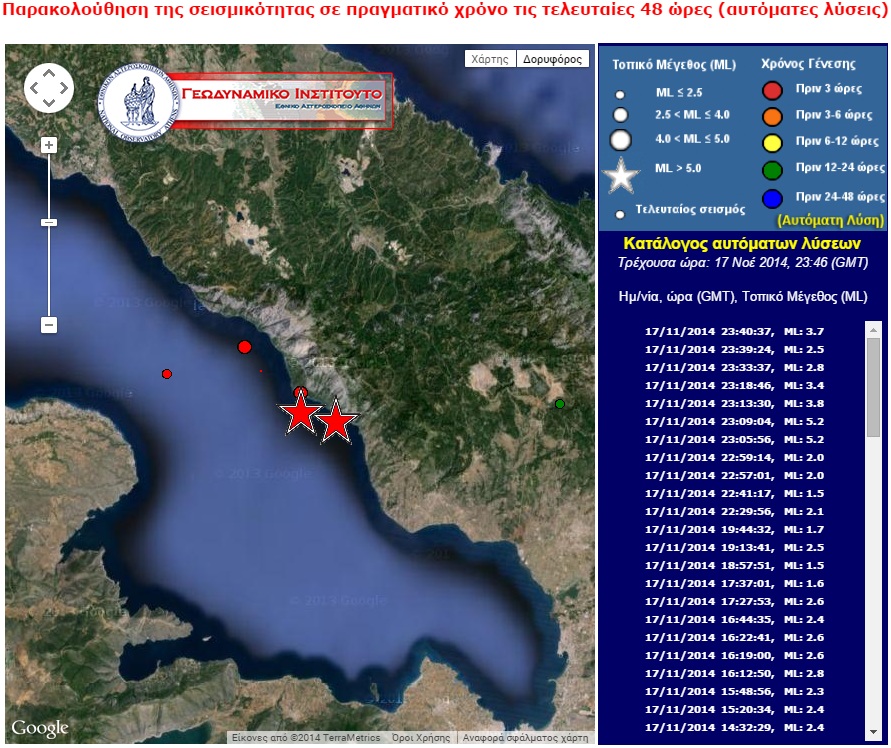Image resolution: width=891 pixels, height=748 pixels.
Task: Pan the map up with the top arrow
Action: click(x=49, y=73)
